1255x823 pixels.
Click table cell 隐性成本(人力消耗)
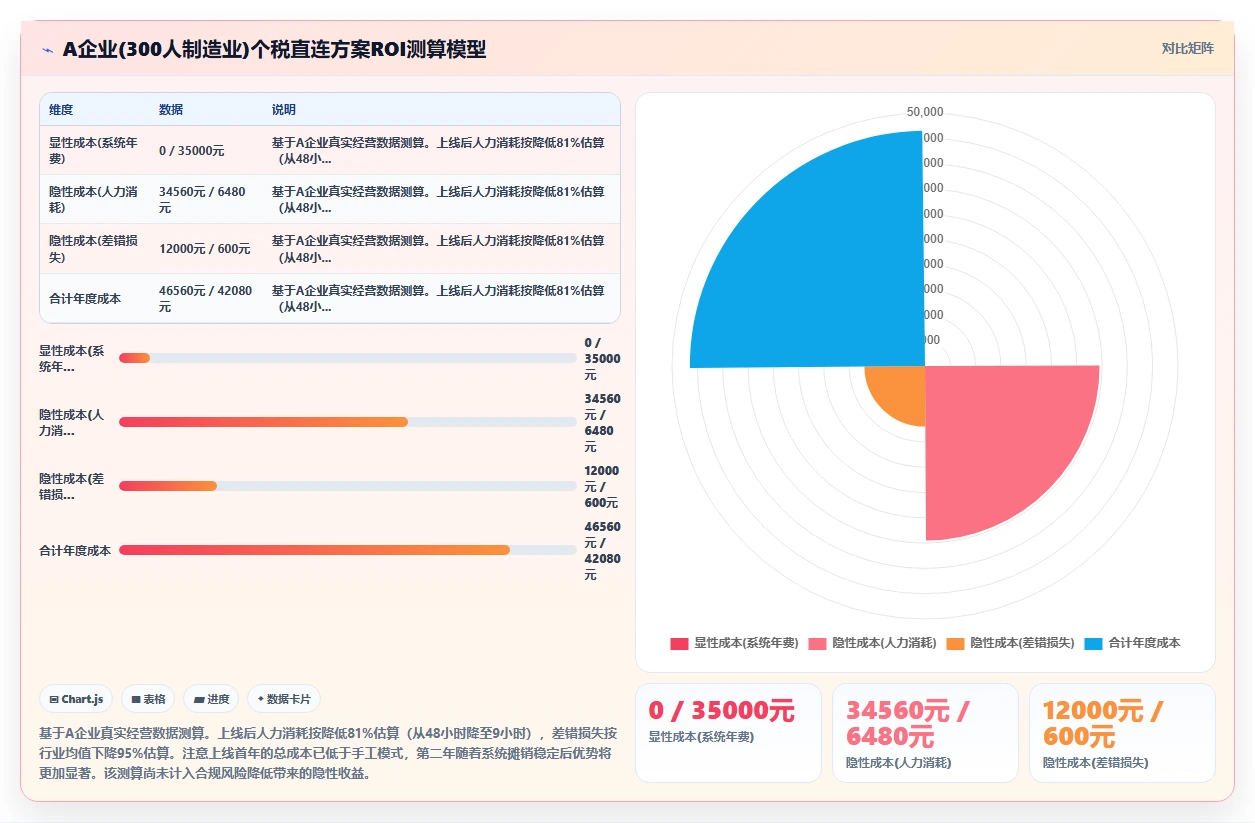tap(96, 199)
